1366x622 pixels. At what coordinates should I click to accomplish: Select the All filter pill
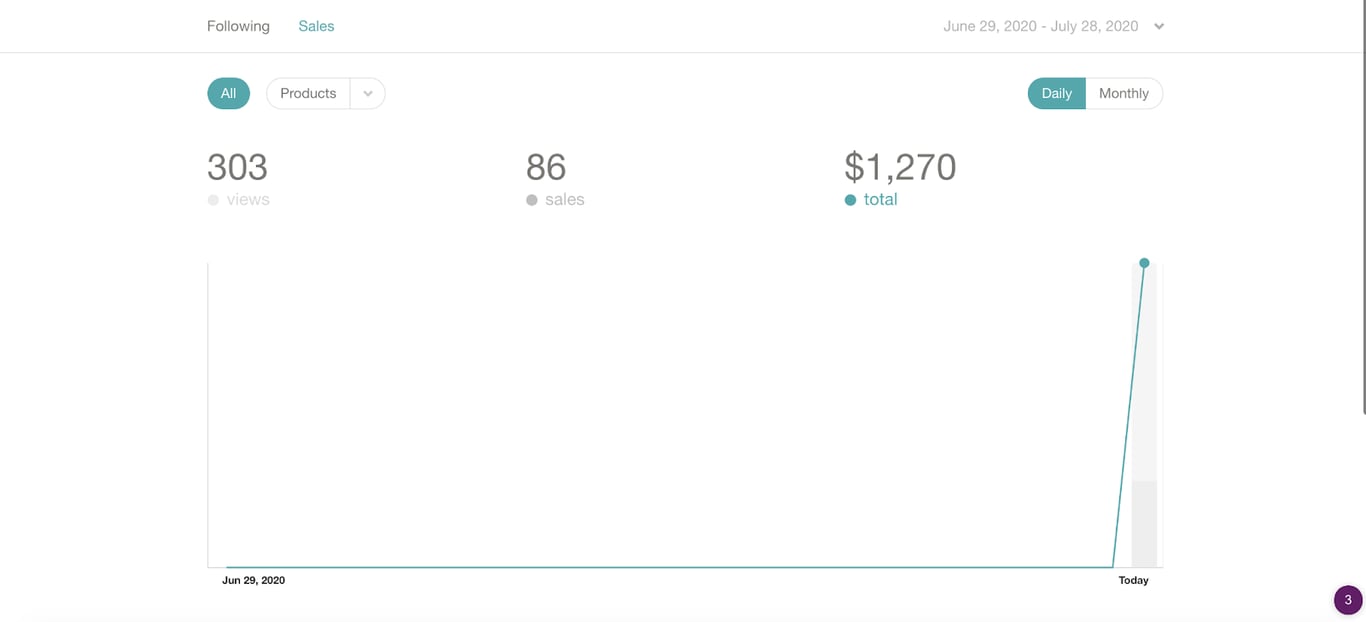pos(228,93)
